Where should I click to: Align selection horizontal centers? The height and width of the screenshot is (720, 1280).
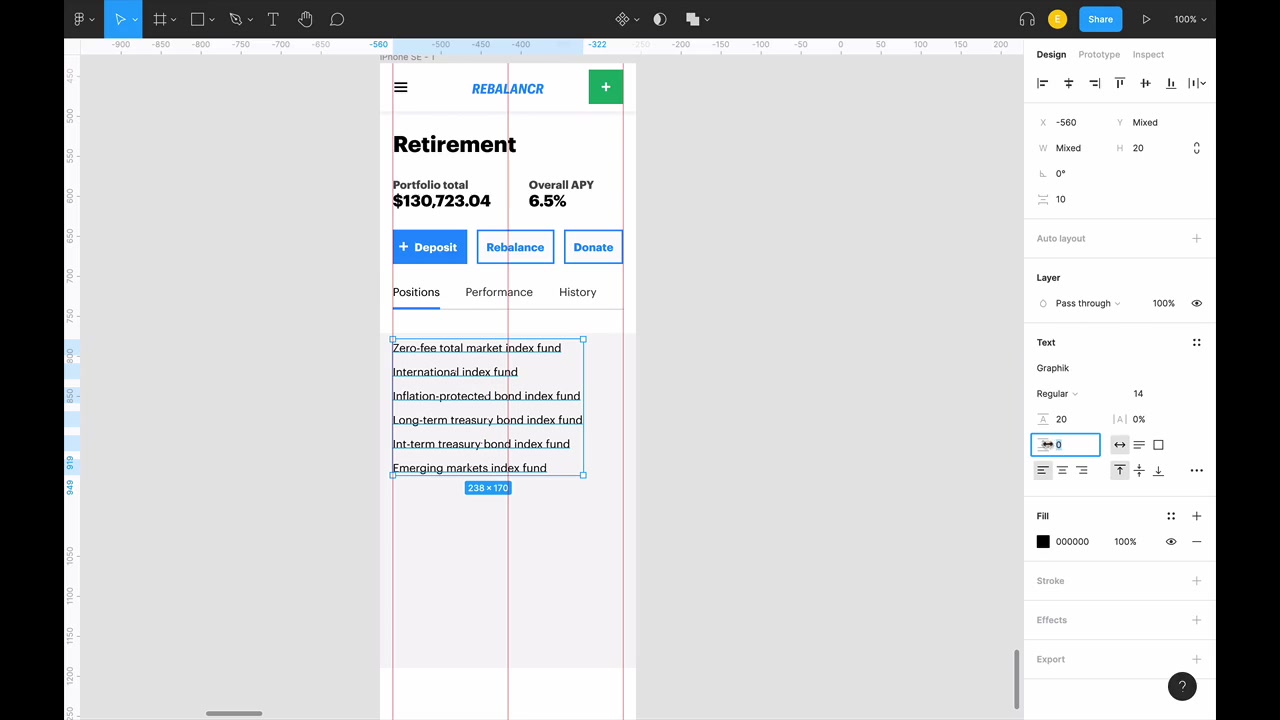tap(1069, 83)
